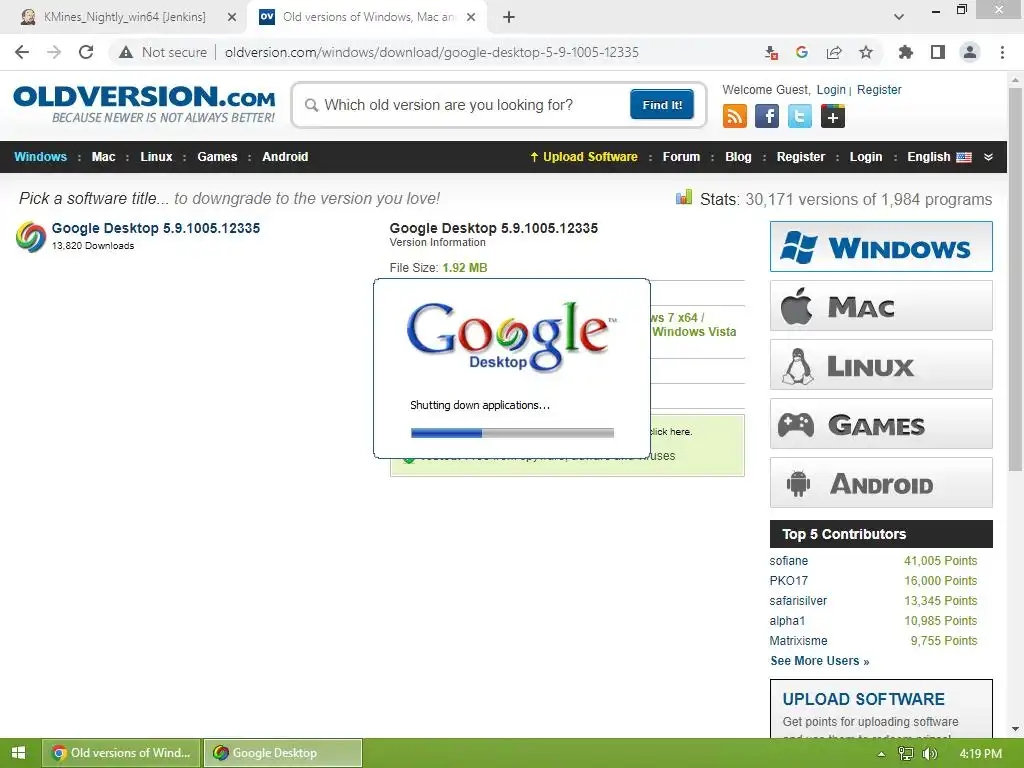Click the large Windows category button

881,246
